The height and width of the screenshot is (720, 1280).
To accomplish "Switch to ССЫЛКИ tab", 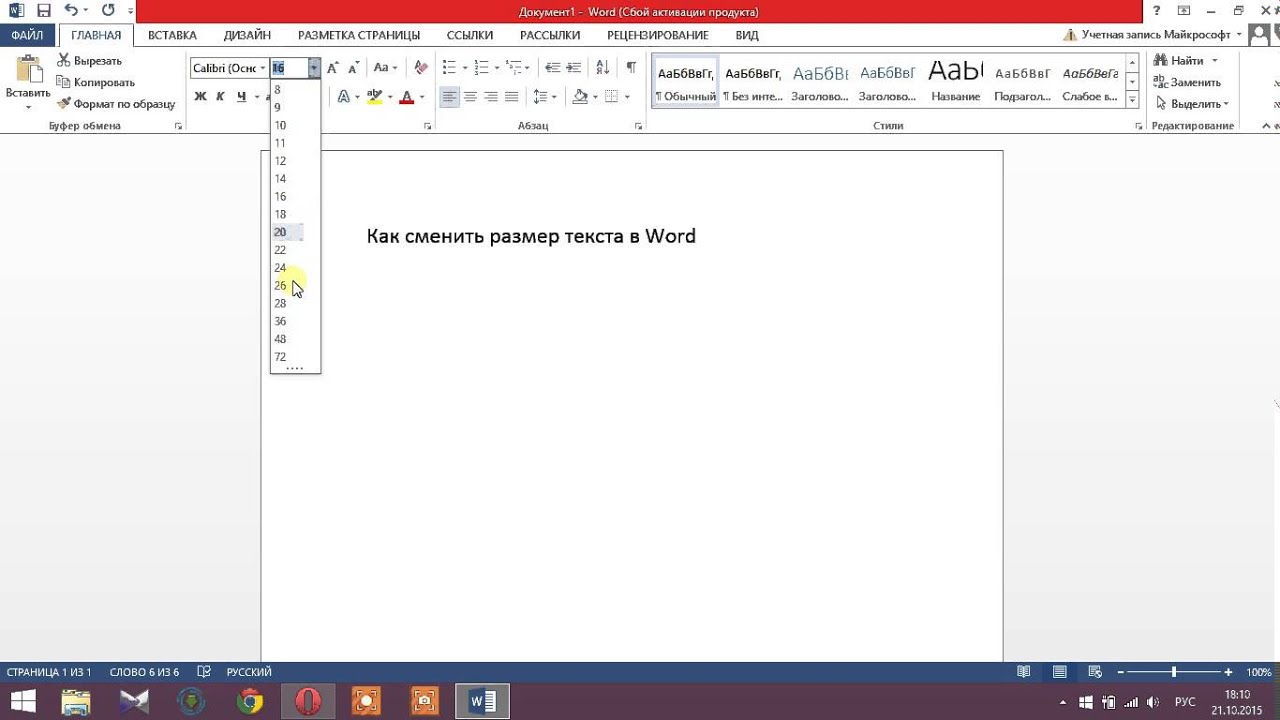I will point(470,35).
